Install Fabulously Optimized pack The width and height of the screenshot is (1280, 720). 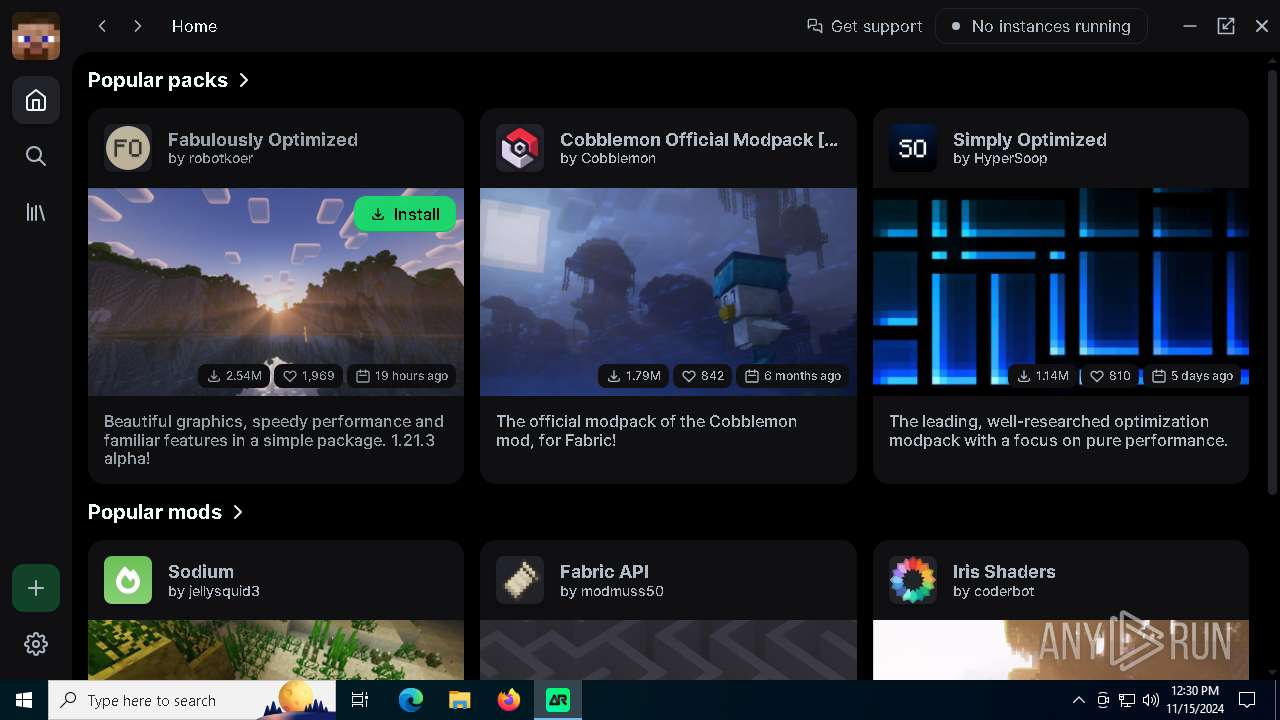coord(405,214)
